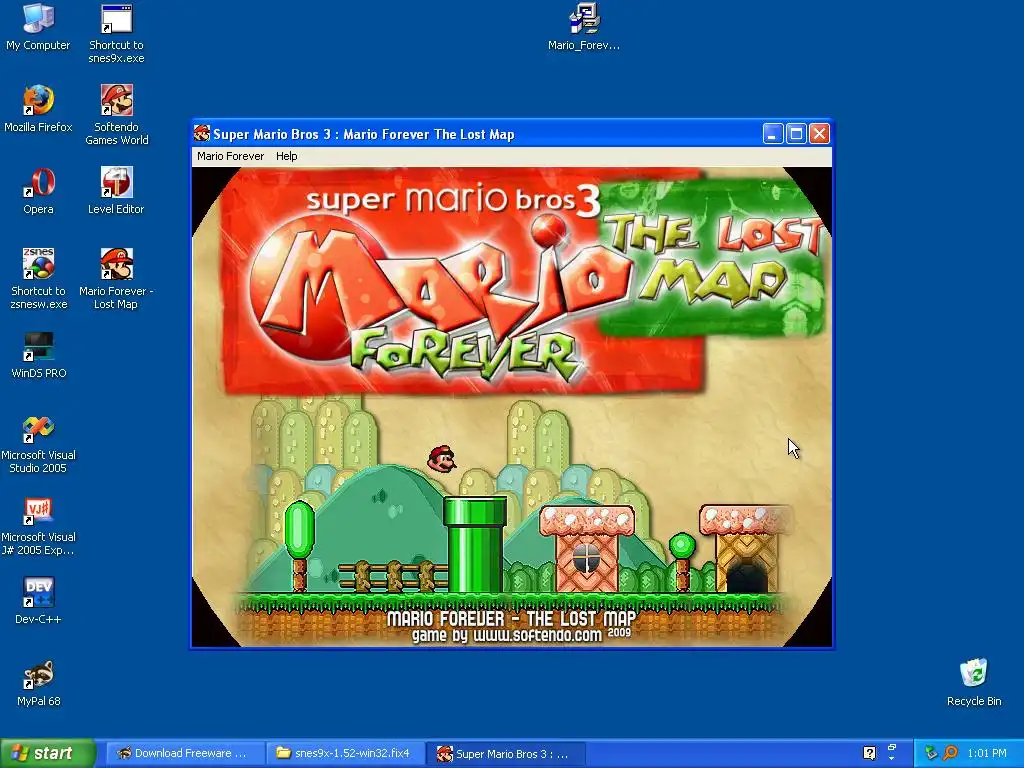Click the magnifier icon in system tray

point(950,753)
